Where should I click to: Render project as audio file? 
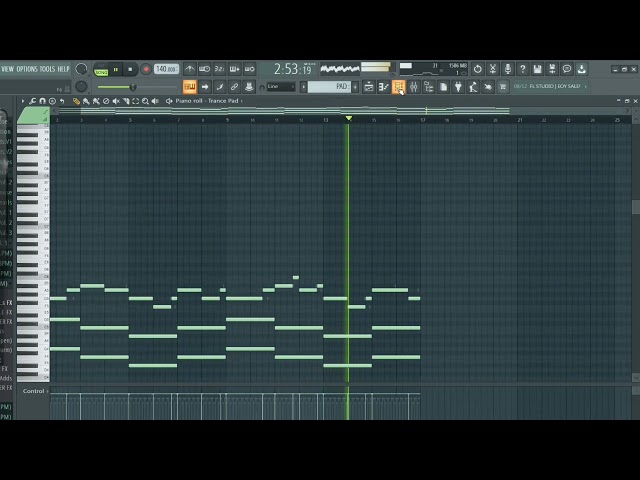tap(552, 69)
